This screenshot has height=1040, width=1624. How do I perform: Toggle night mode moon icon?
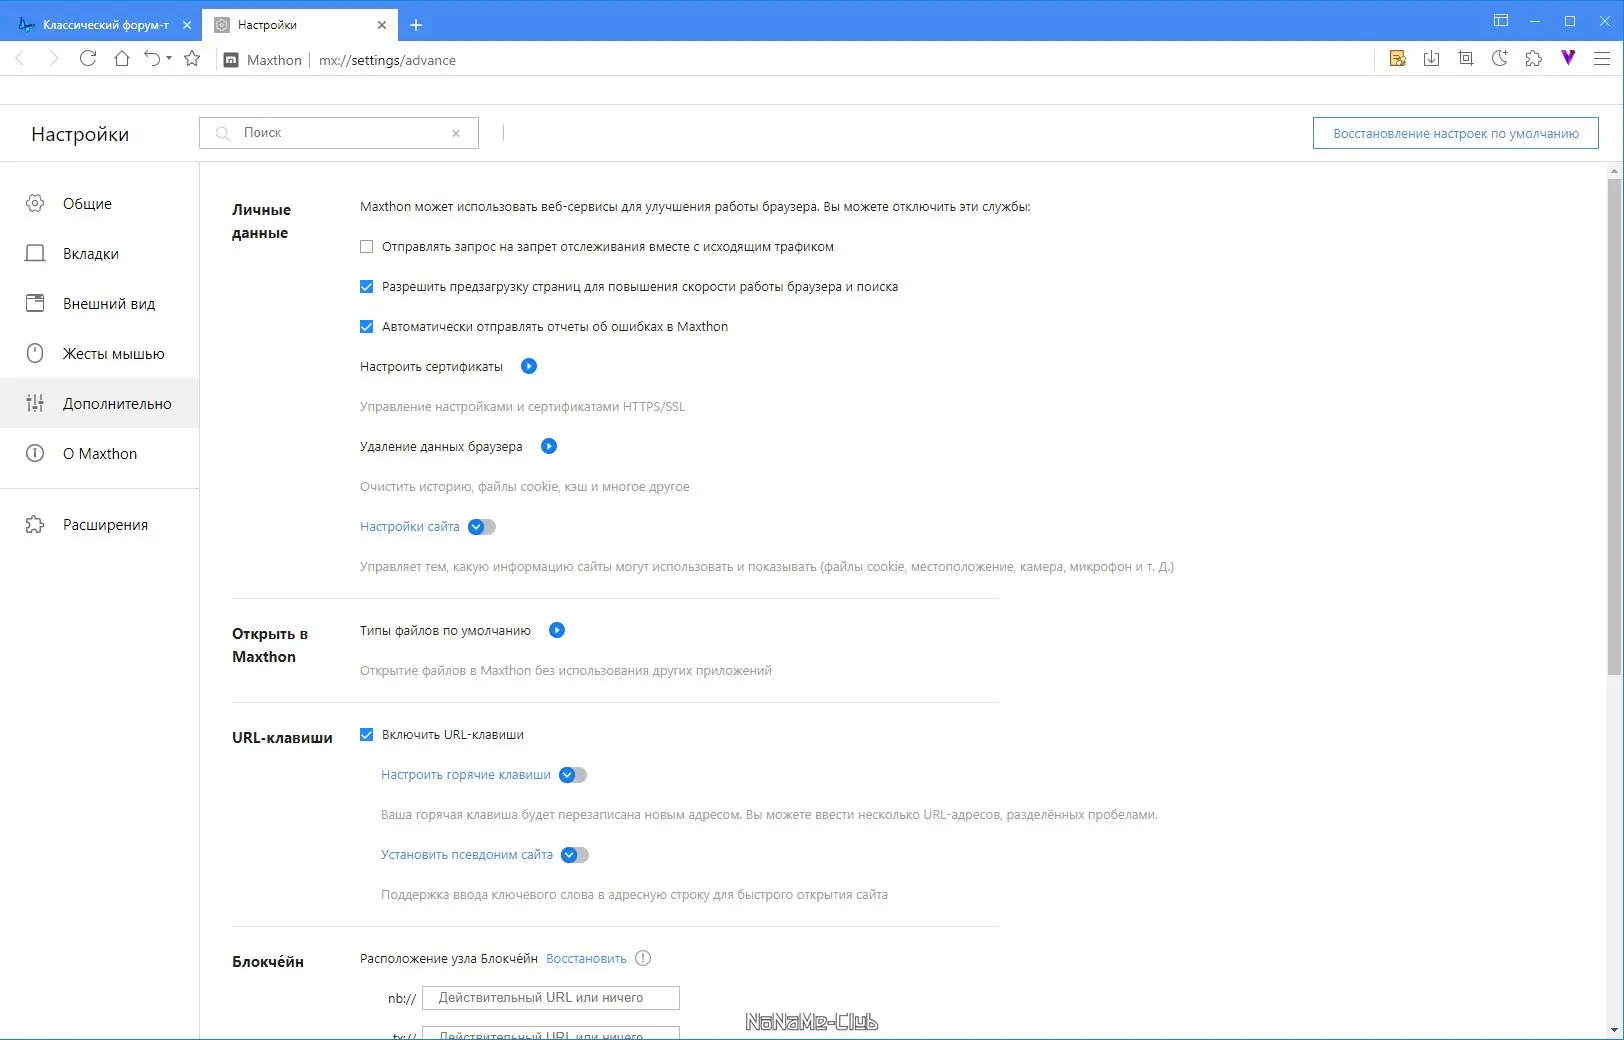tap(1500, 59)
